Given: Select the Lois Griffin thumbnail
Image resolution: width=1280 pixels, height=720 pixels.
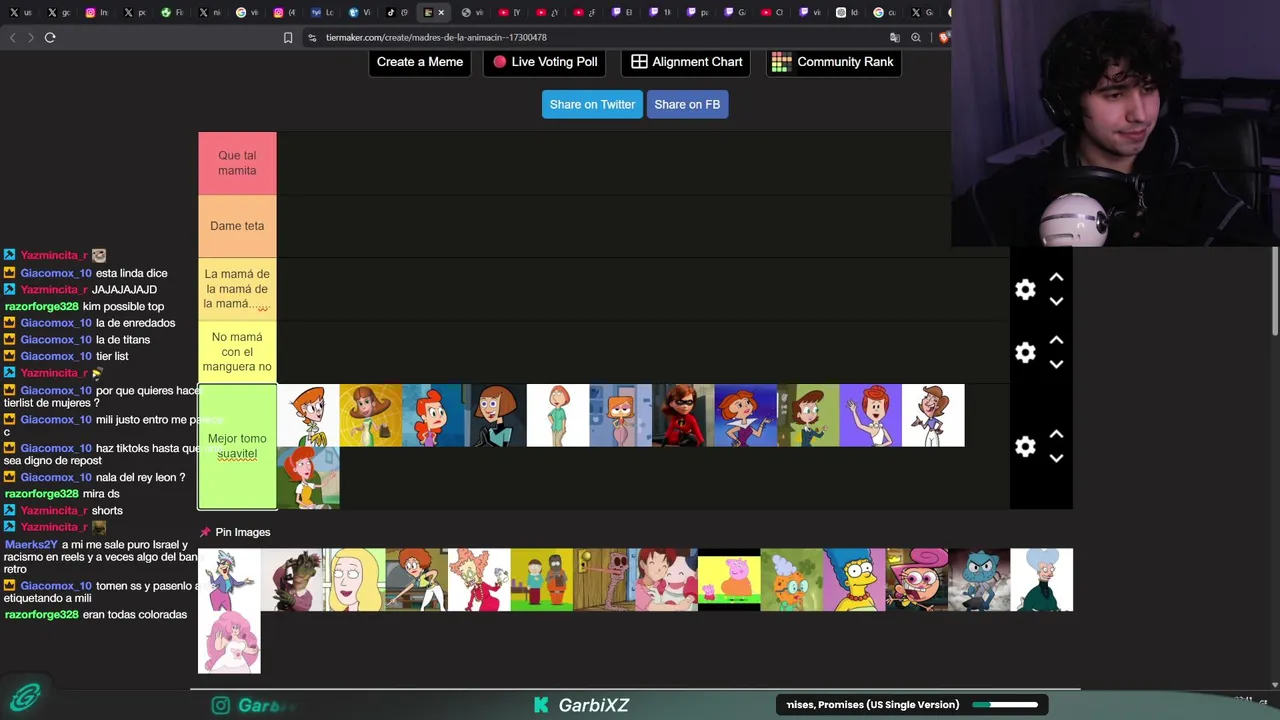Looking at the screenshot, I should 558,415.
